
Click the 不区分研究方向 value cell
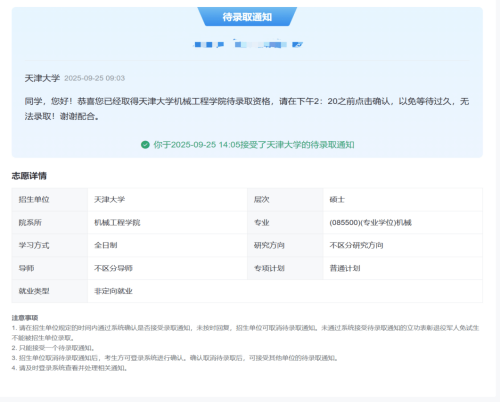pyautogui.click(x=403, y=245)
